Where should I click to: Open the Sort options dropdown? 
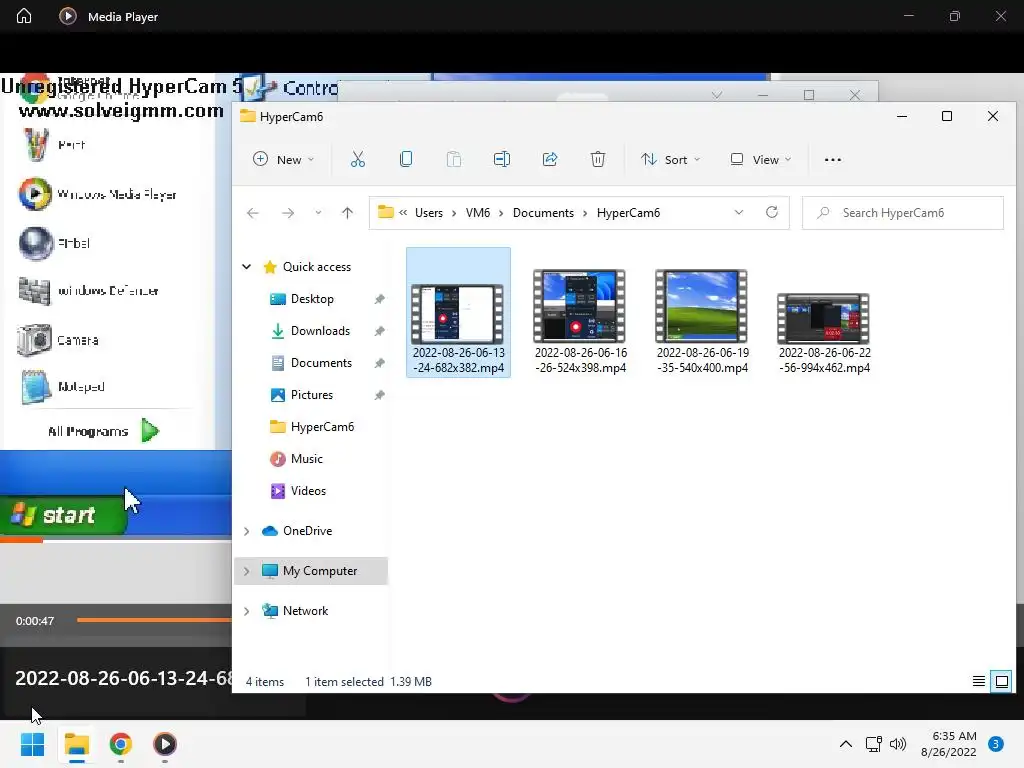coord(671,159)
